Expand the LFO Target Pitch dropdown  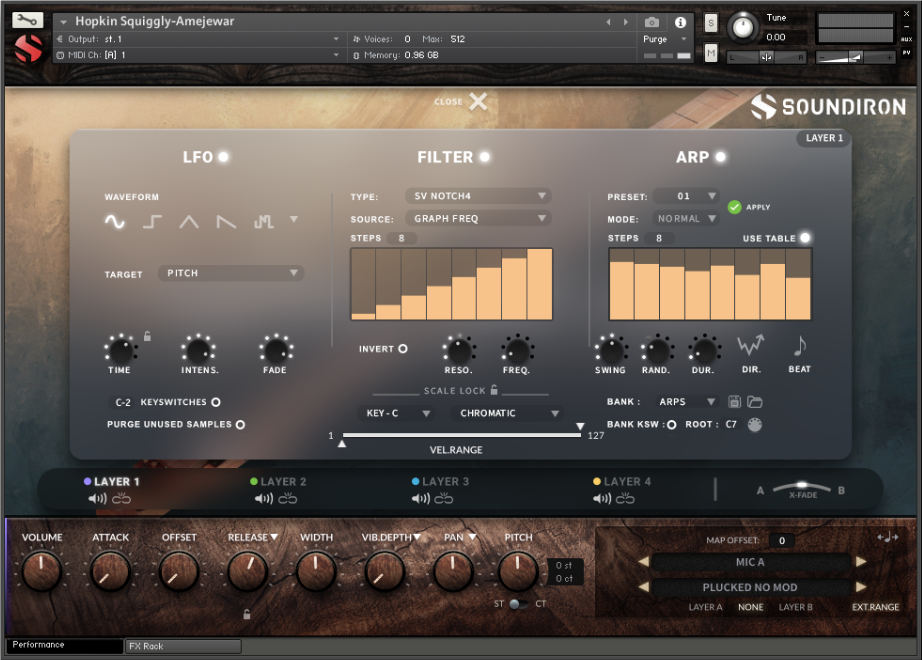(231, 273)
